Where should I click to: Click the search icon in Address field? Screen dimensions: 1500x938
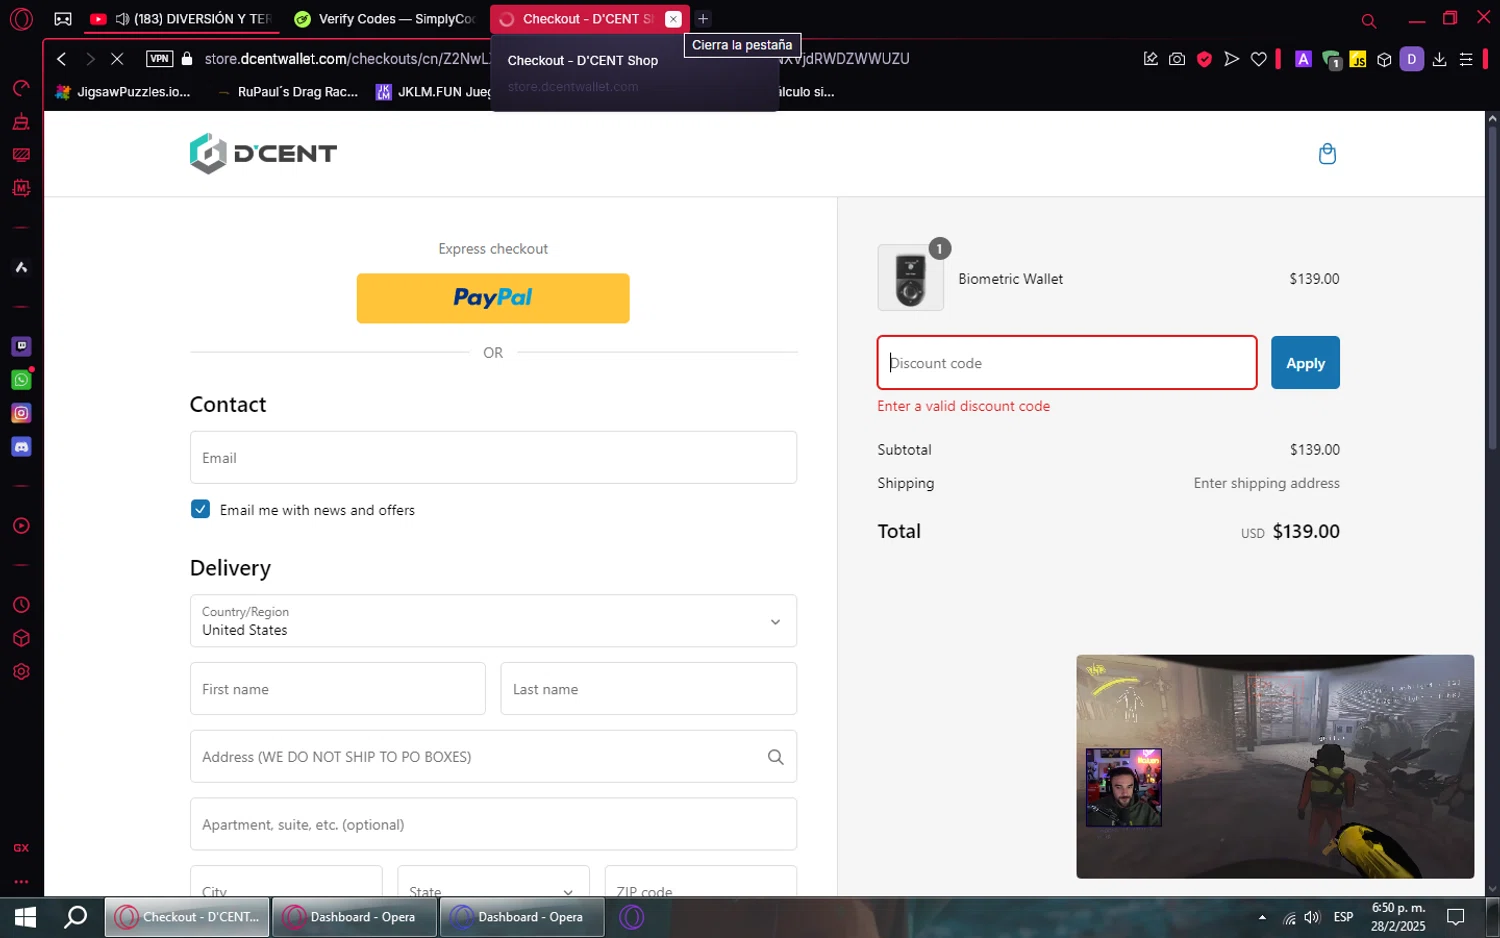(775, 757)
